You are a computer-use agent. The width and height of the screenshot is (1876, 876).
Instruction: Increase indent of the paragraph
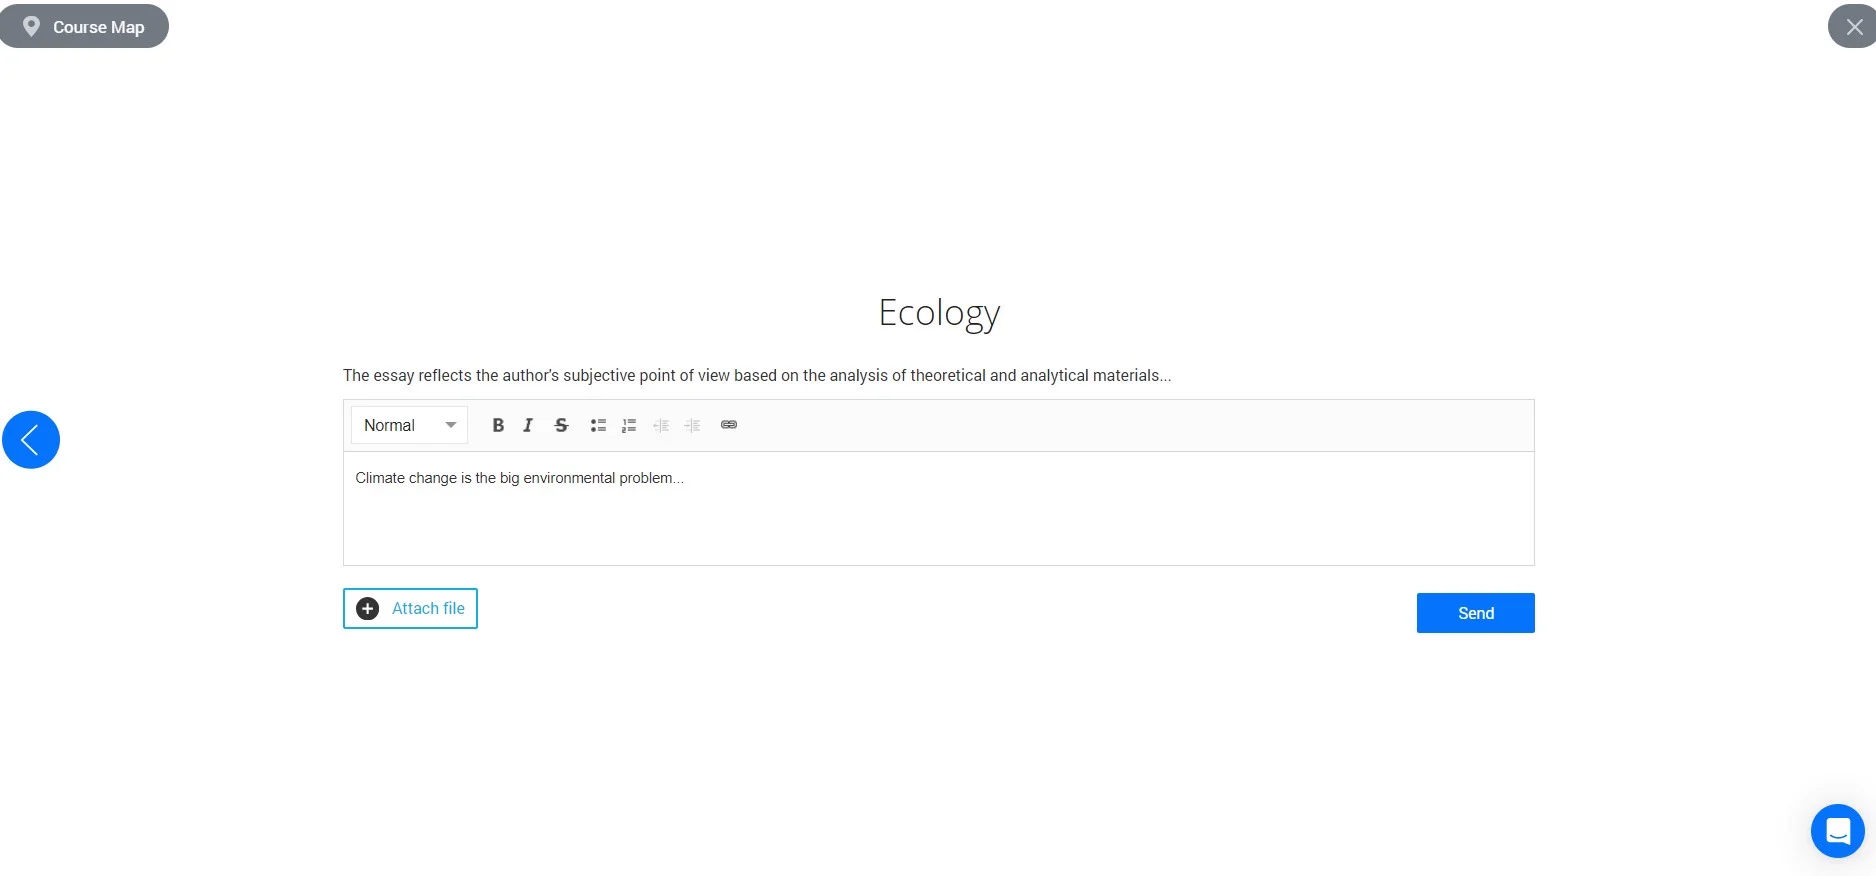[x=692, y=425]
